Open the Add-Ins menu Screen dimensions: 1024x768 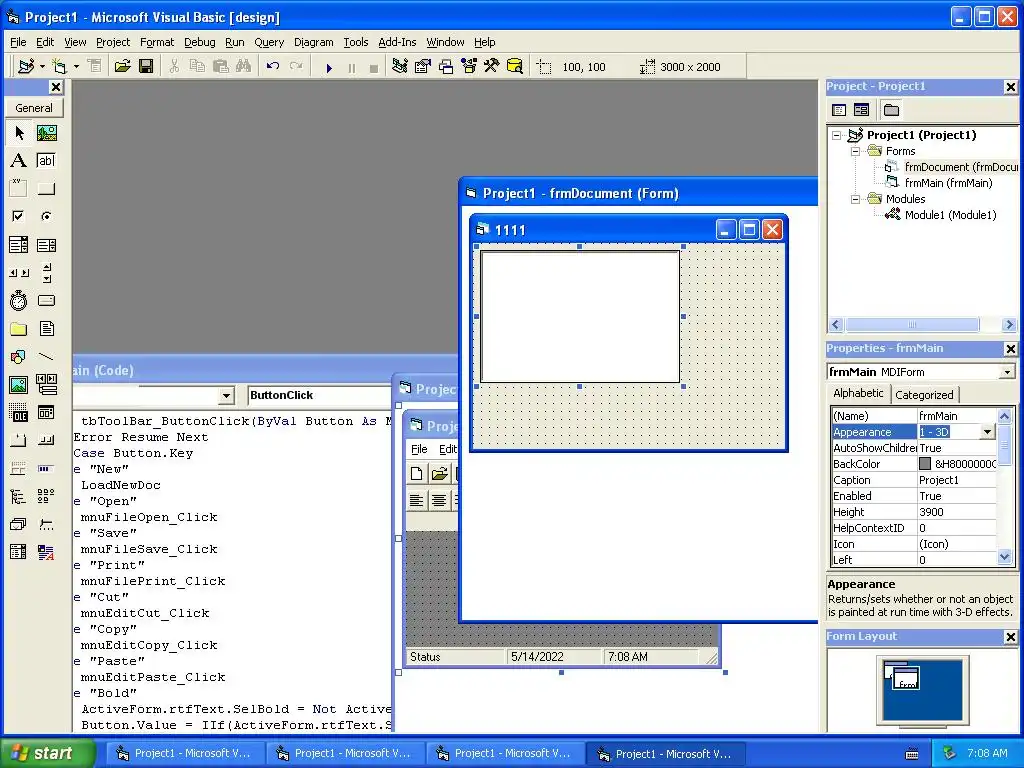[397, 42]
